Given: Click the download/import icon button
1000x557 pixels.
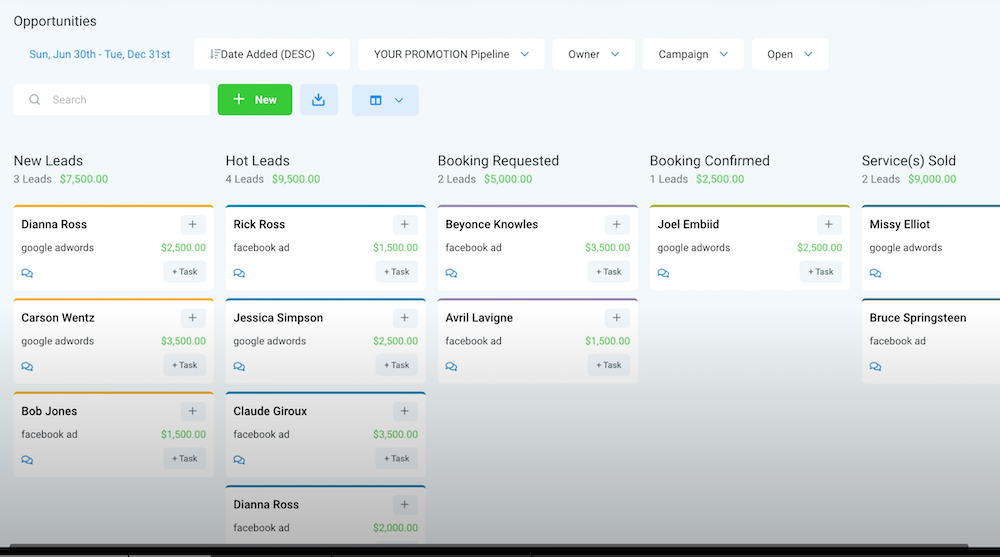Looking at the screenshot, I should (x=318, y=100).
